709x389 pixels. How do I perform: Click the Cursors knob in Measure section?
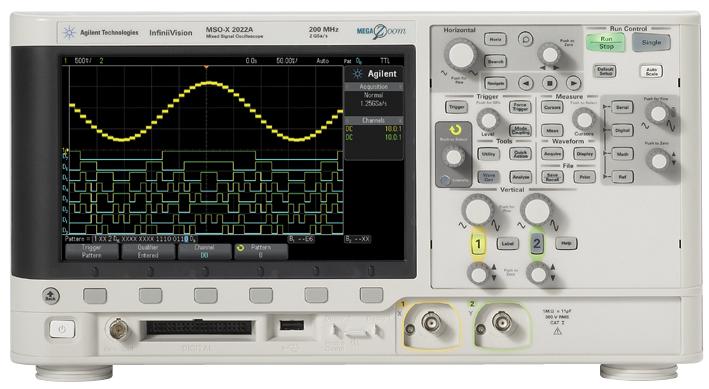584,120
